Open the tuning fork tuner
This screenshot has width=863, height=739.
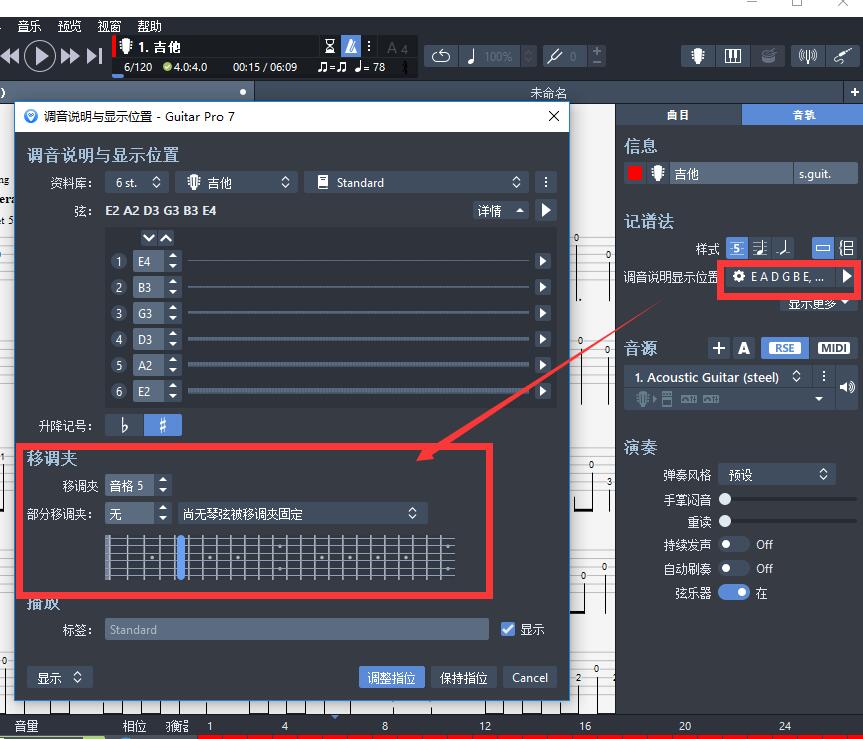pyautogui.click(x=808, y=56)
